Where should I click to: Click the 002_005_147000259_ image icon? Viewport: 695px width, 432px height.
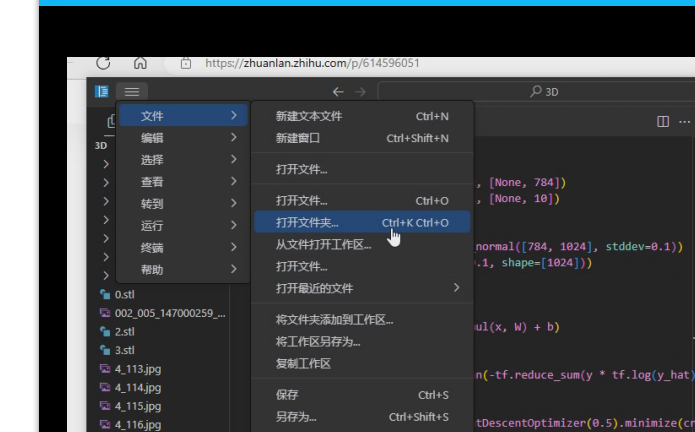click(x=105, y=313)
